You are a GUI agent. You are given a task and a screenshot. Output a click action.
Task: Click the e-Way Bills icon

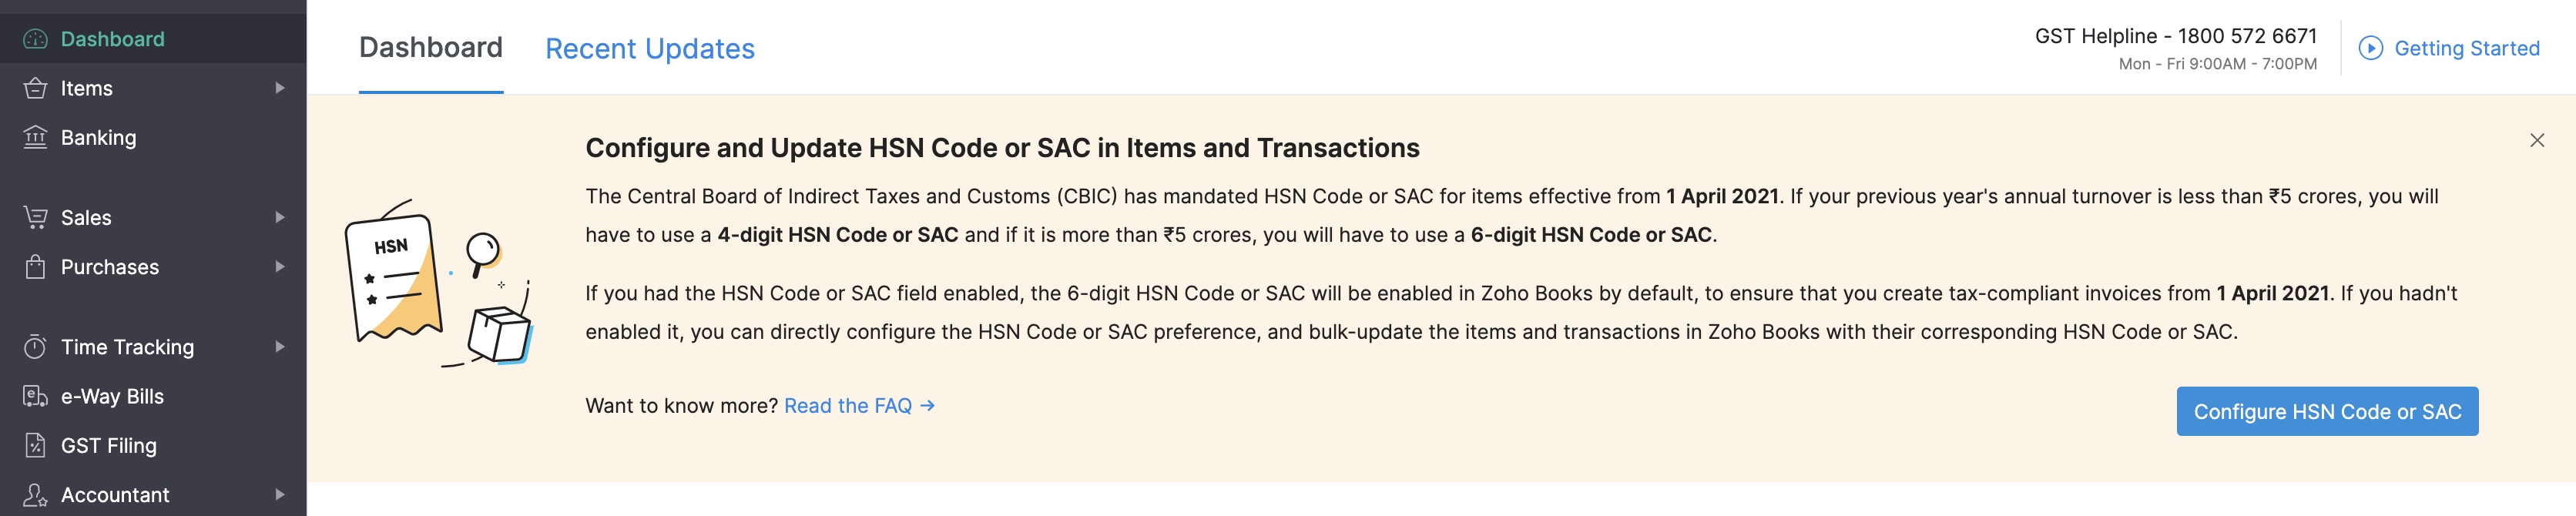pos(35,396)
